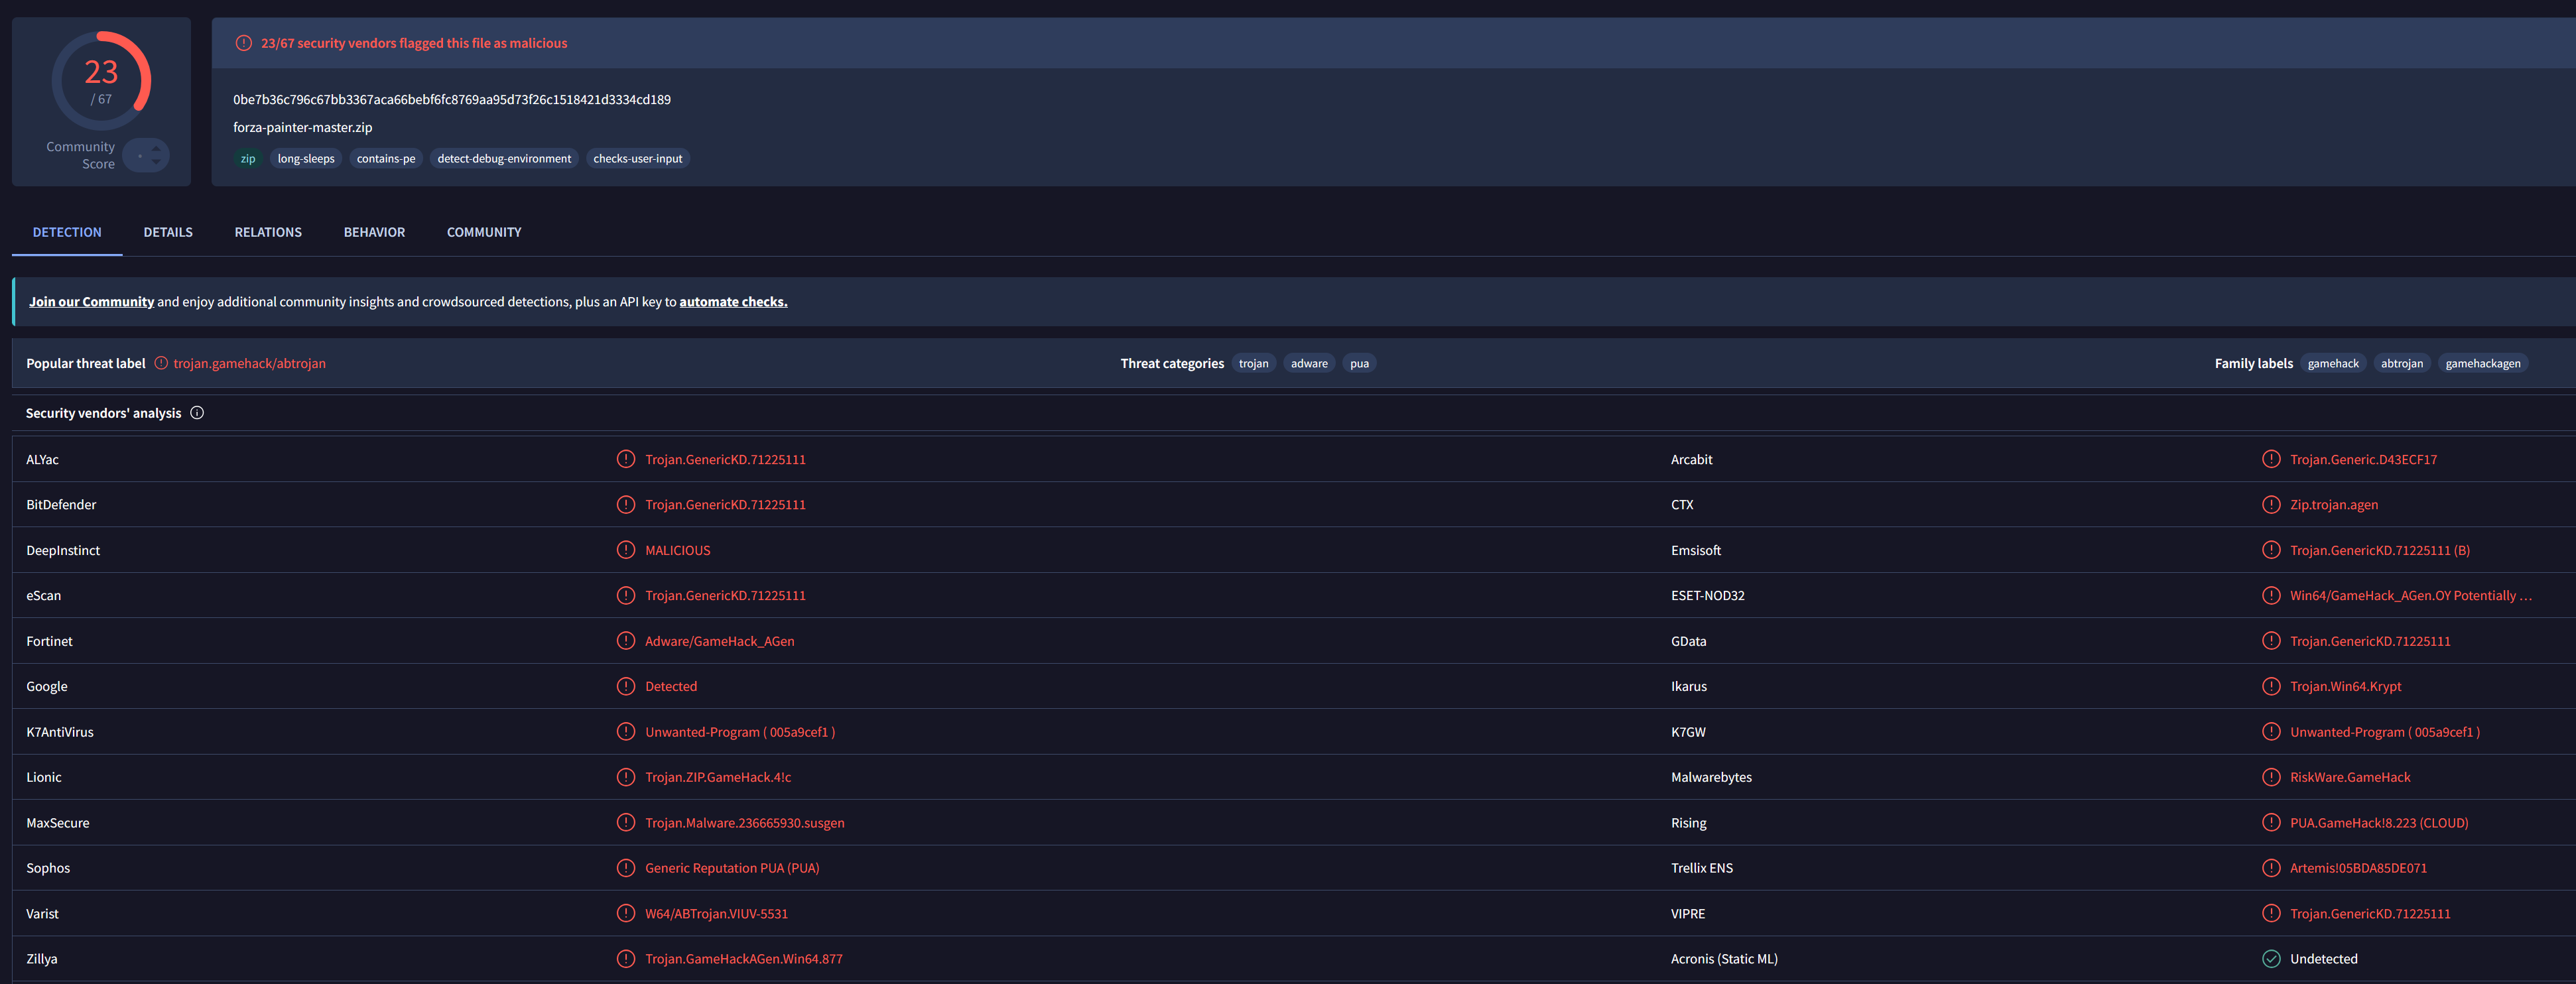Image resolution: width=2576 pixels, height=984 pixels.
Task: Switch to the BEHAVIOR tab
Action: click(374, 232)
